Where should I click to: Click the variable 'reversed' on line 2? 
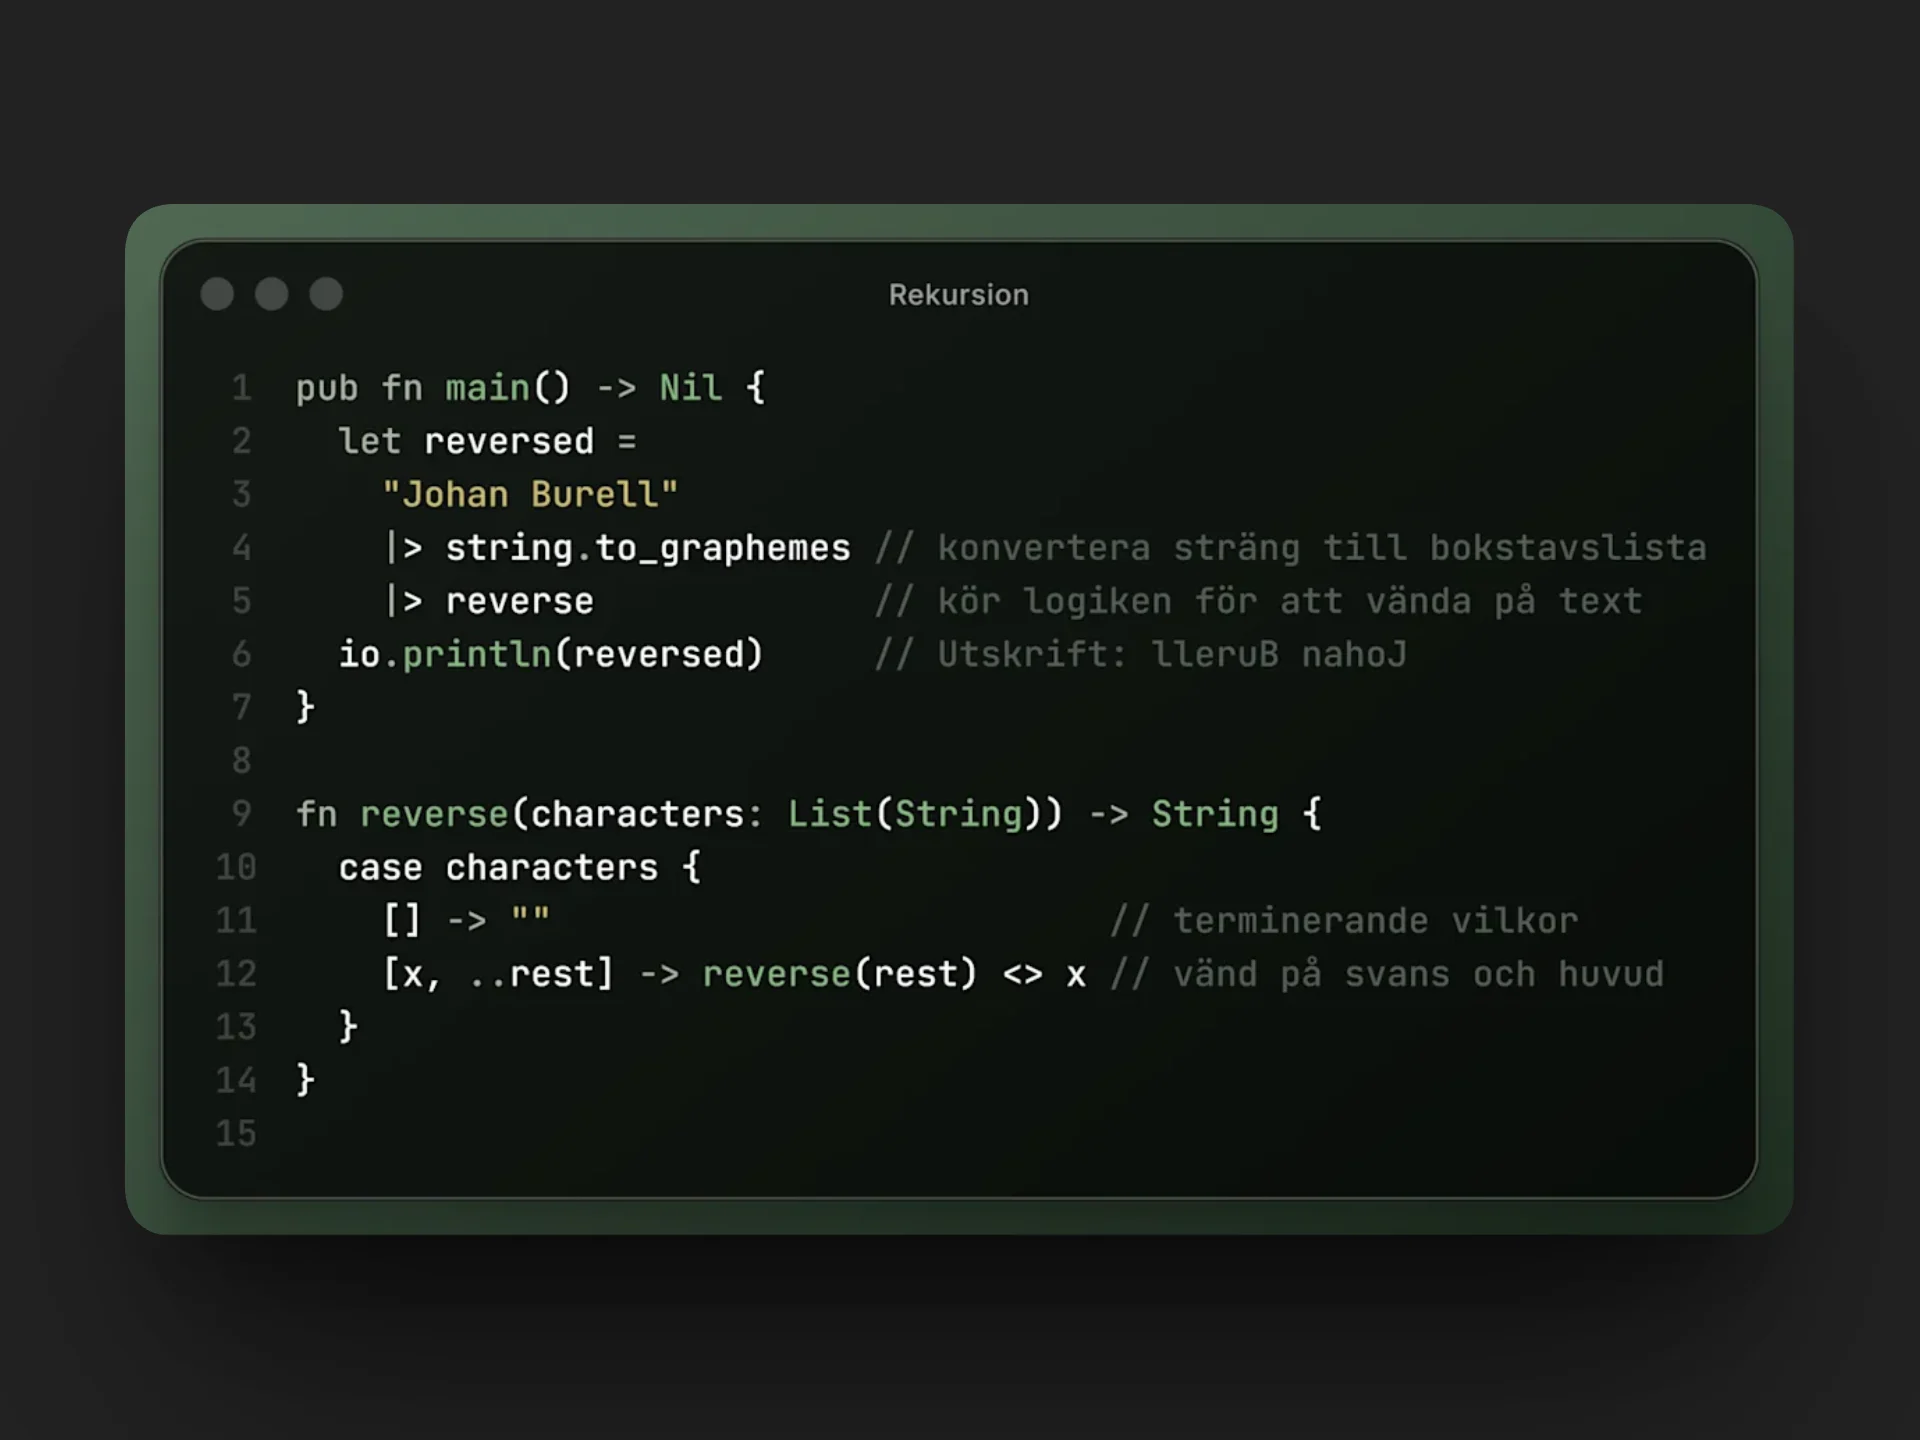(509, 441)
